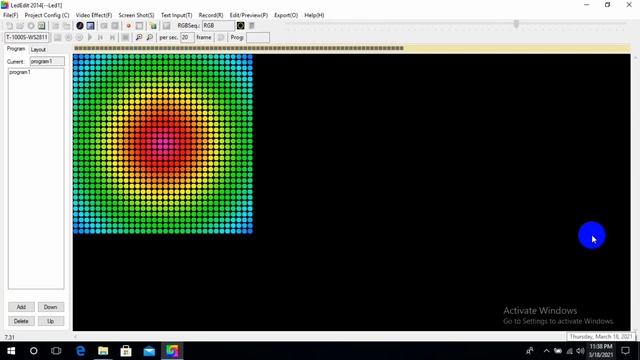Image resolution: width=640 pixels, height=360 pixels.
Task: Open the Record menu
Action: (x=211, y=15)
